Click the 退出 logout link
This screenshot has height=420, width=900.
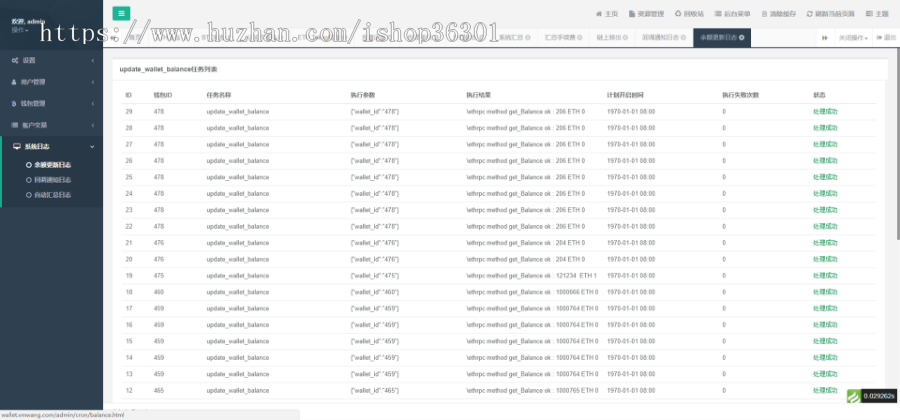886,37
